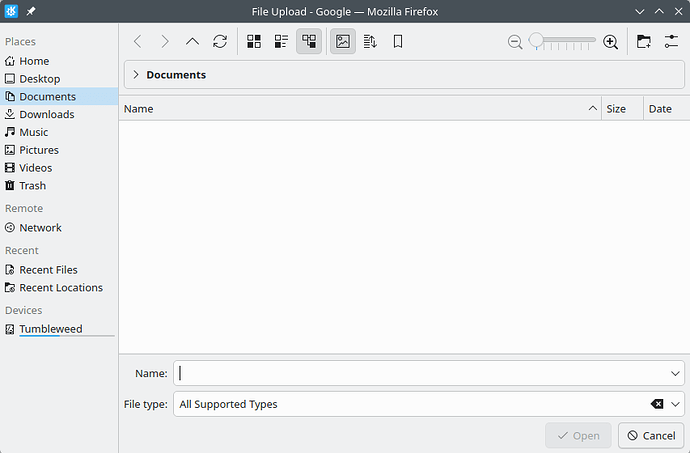Click the Cancel button
This screenshot has width=690, height=453.
[650, 436]
